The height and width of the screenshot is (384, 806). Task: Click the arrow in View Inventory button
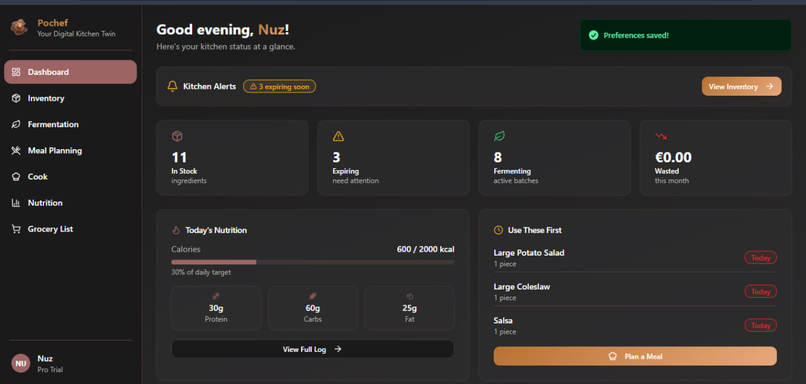click(770, 86)
